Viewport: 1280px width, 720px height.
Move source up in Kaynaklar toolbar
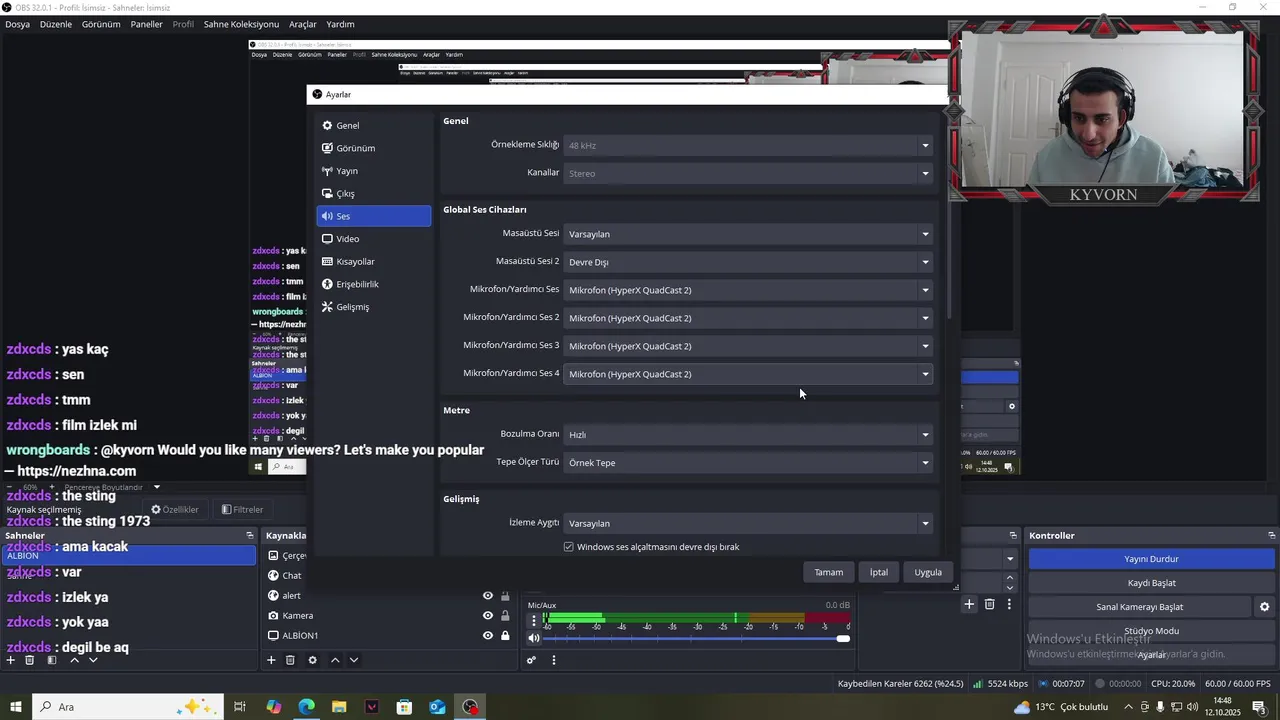click(335, 660)
